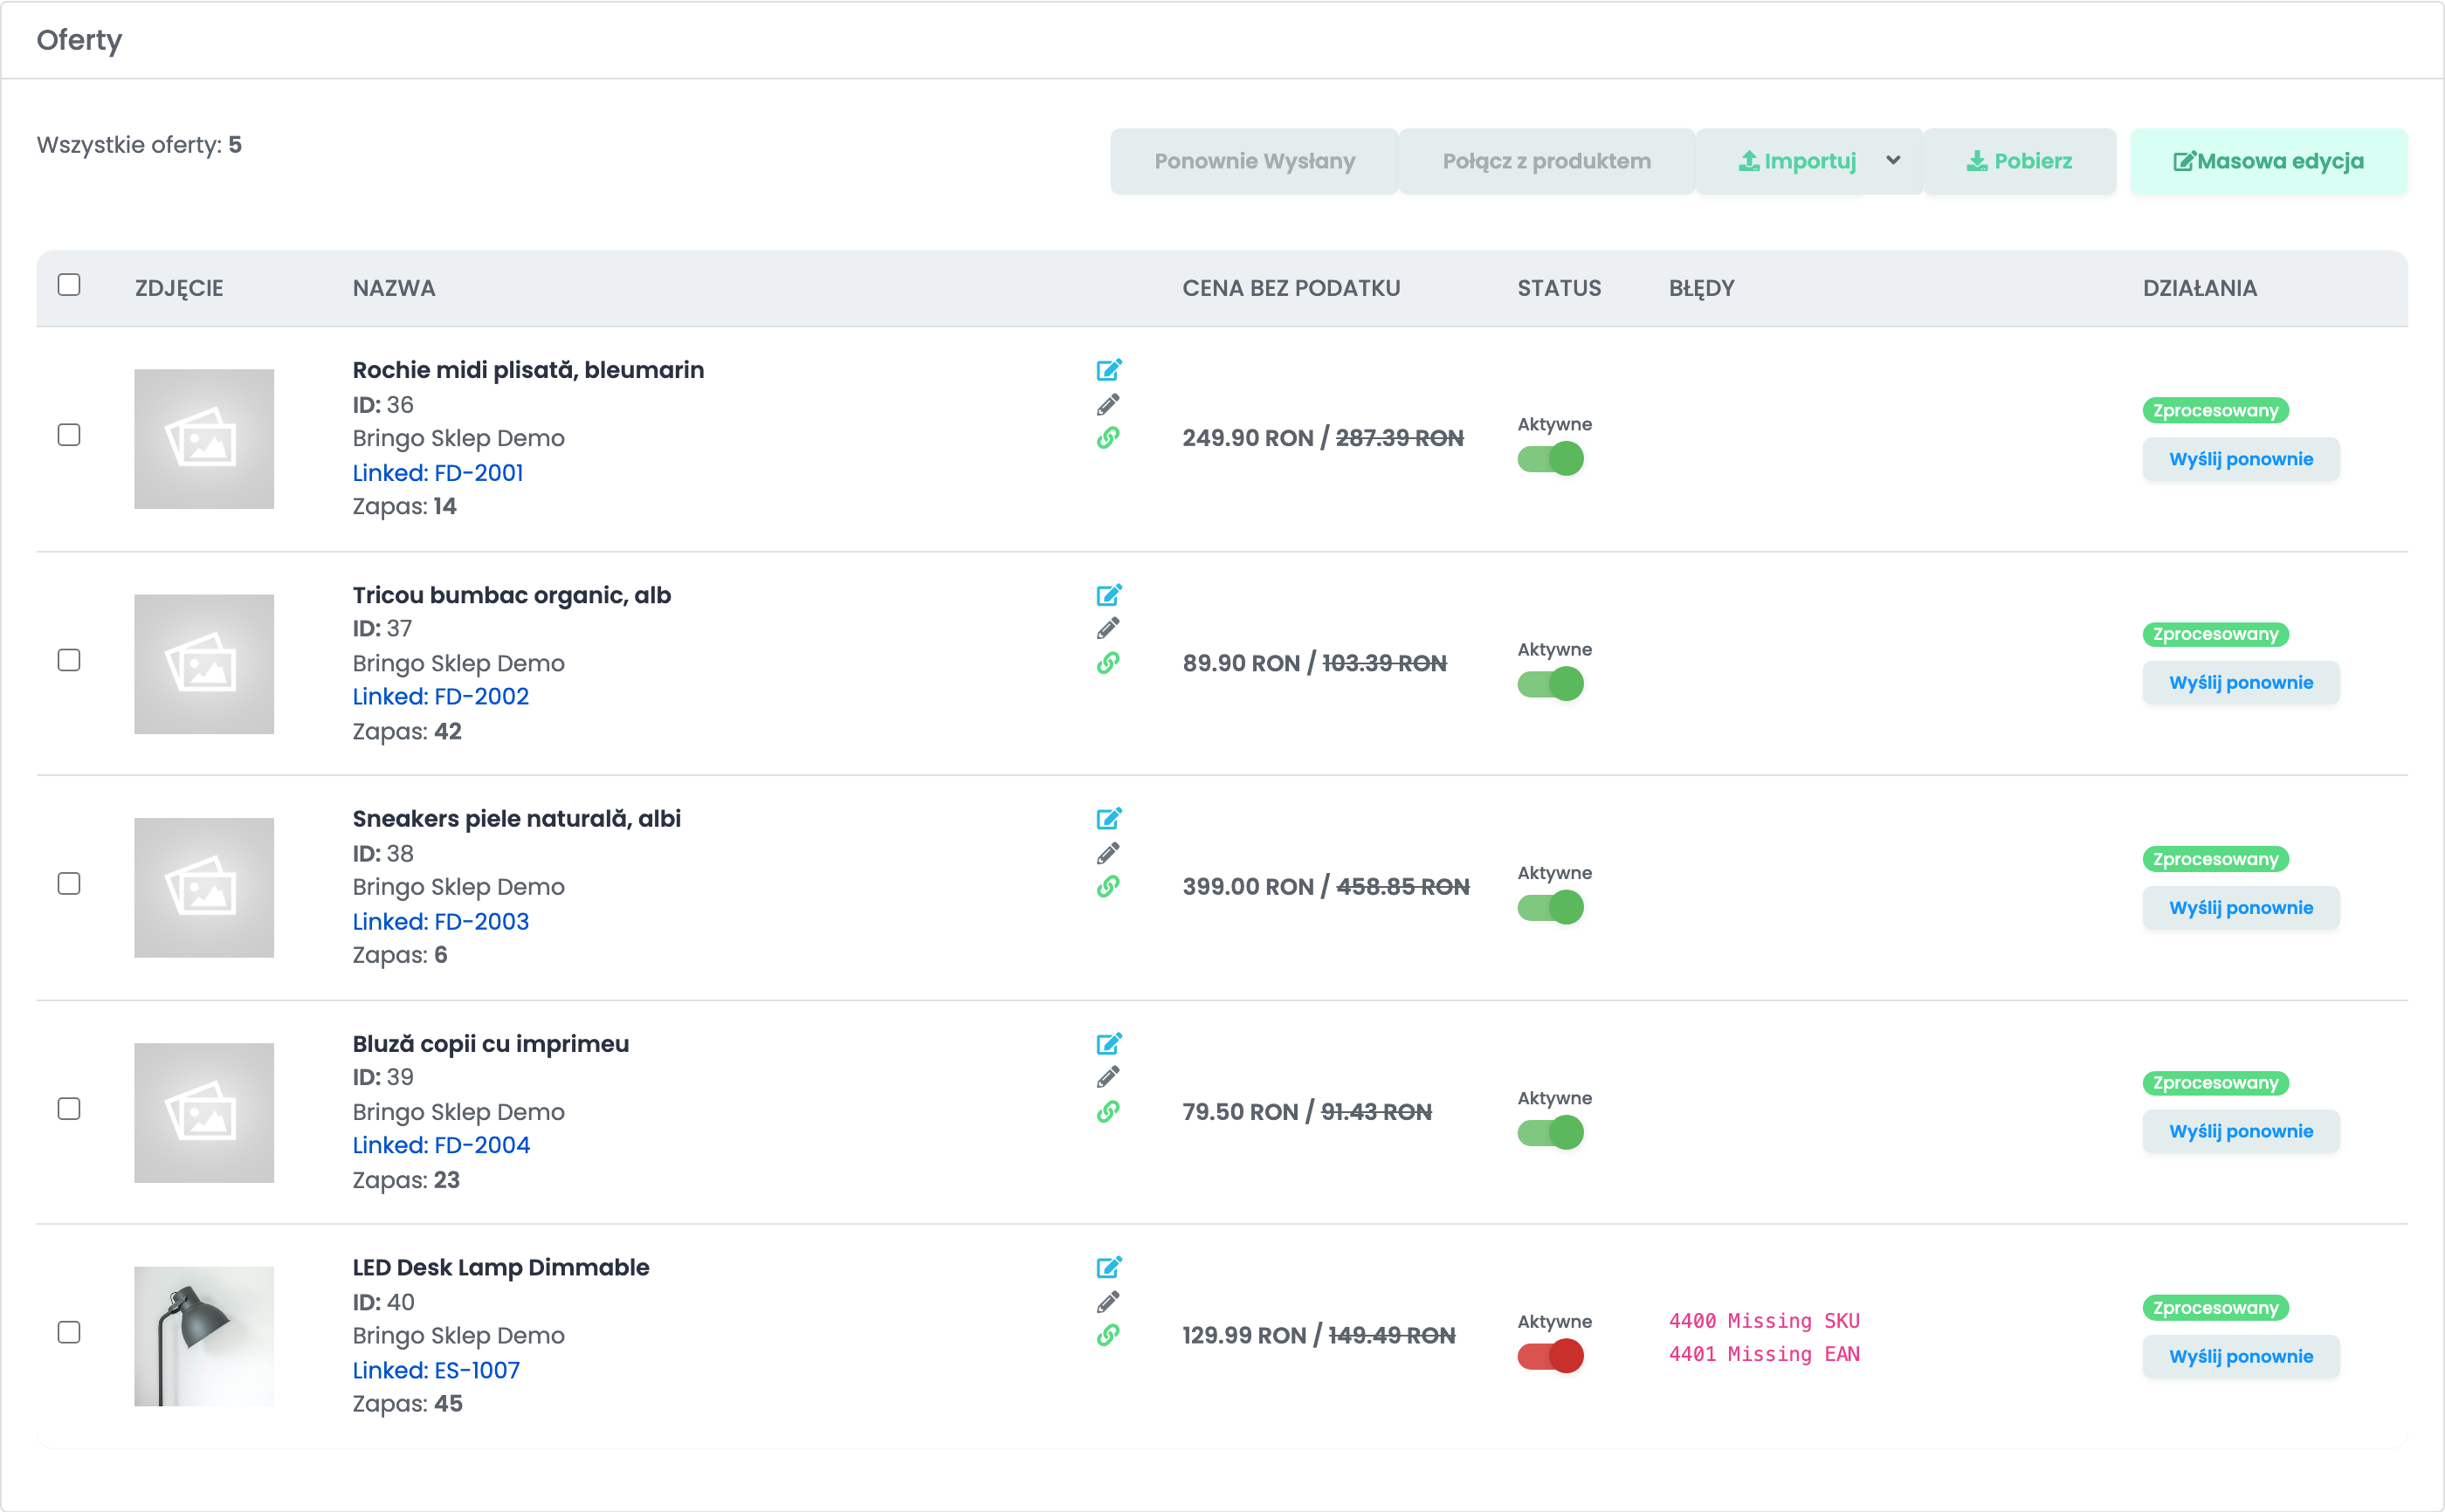Click the Ponownie Wysłany button
This screenshot has width=2445, height=1512.
tap(1254, 161)
